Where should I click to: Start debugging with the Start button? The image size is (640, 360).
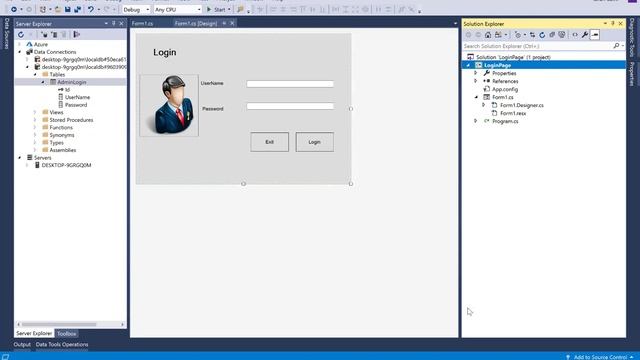(216, 9)
